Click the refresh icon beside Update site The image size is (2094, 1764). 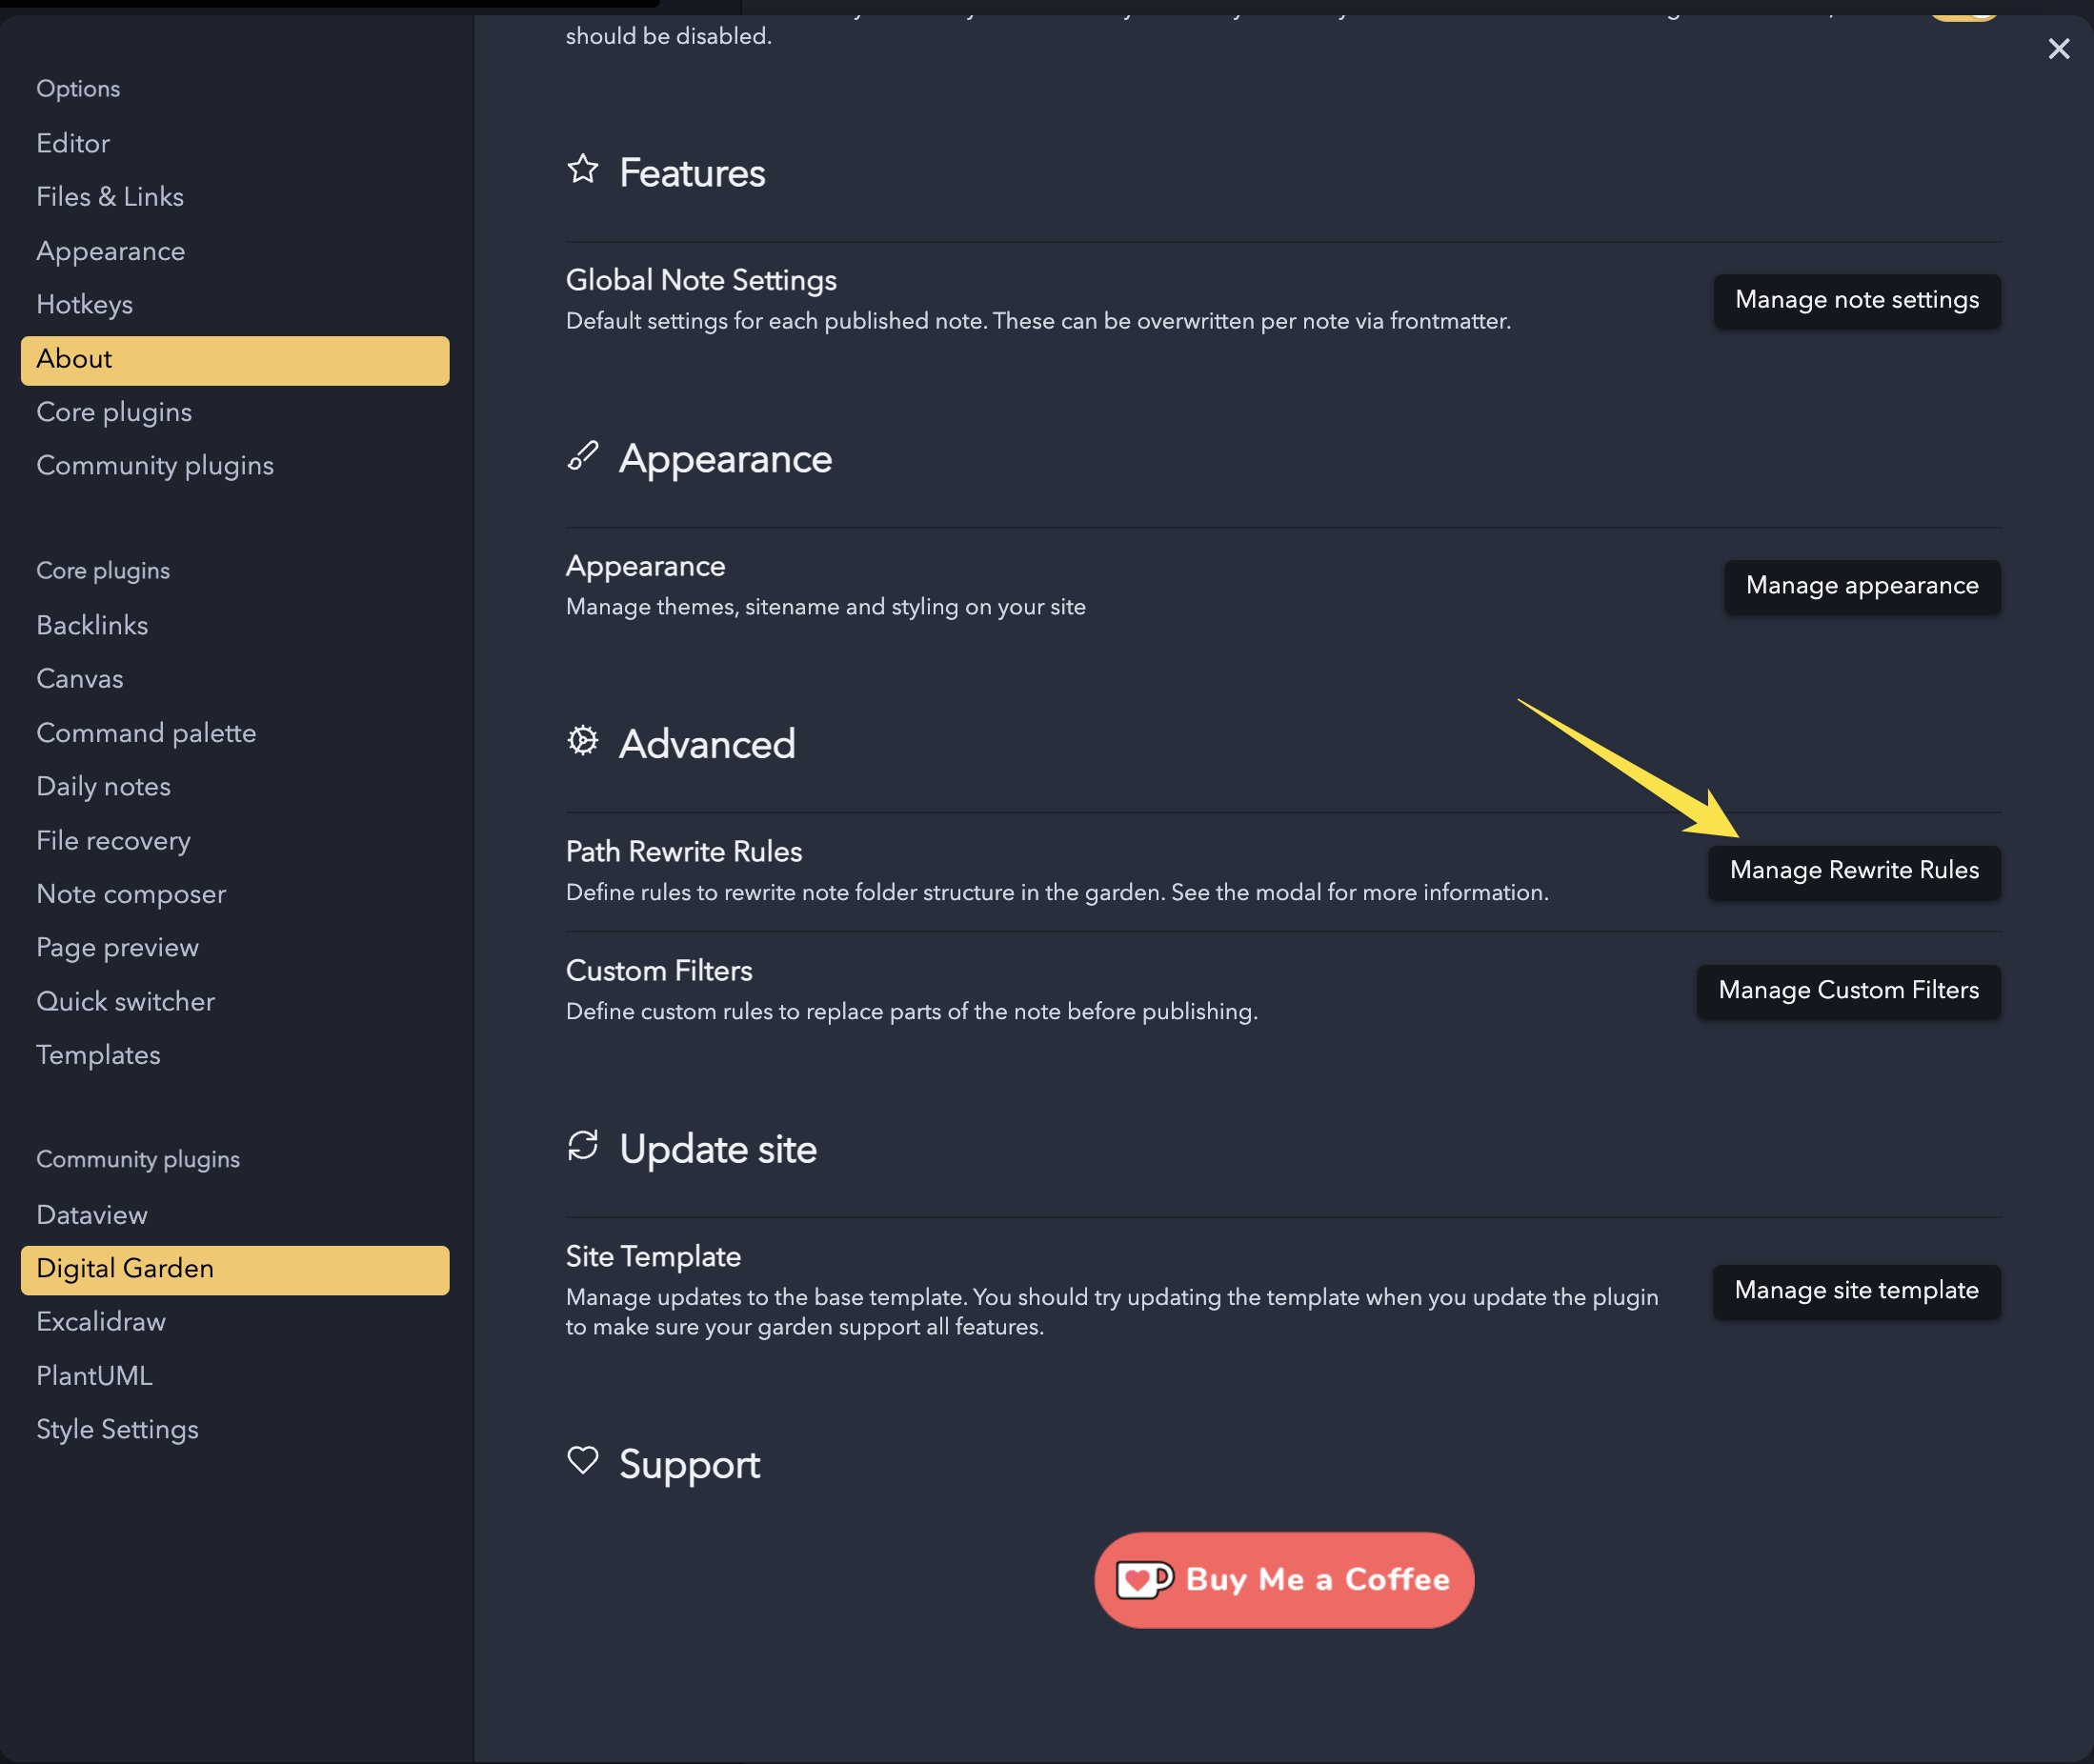582,1146
